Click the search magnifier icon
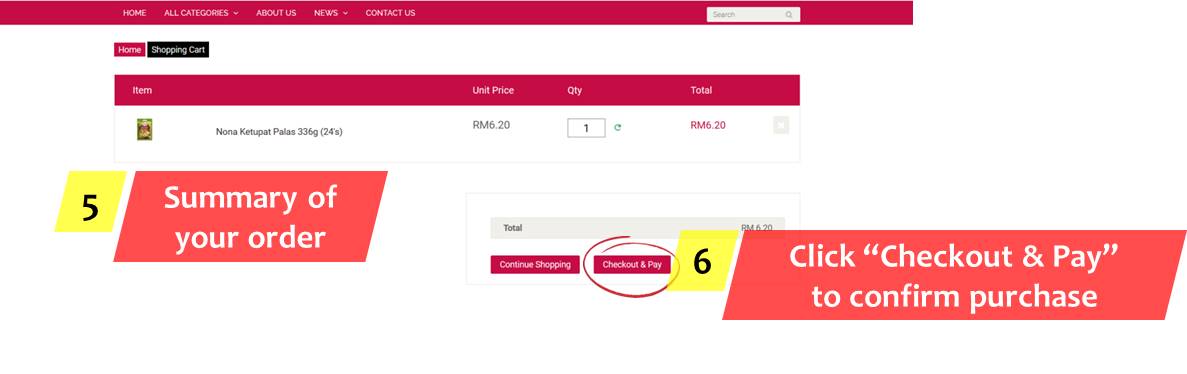The width and height of the screenshot is (1187, 374). pos(789,14)
